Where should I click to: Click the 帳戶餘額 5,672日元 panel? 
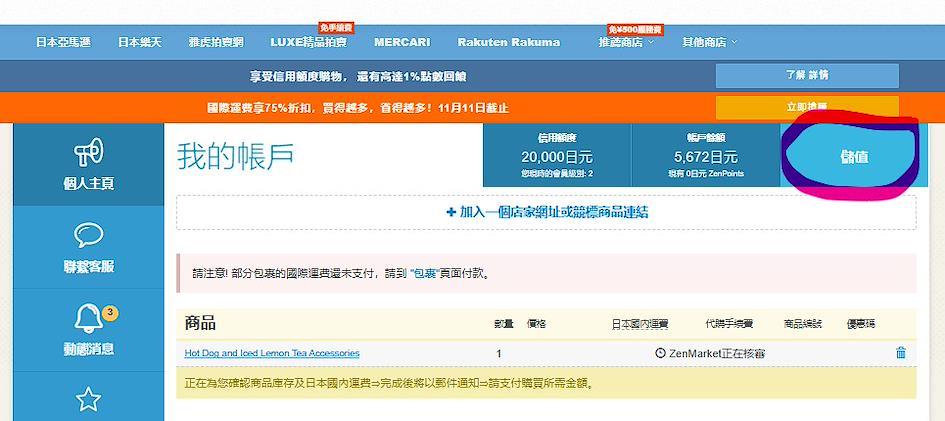(x=706, y=155)
